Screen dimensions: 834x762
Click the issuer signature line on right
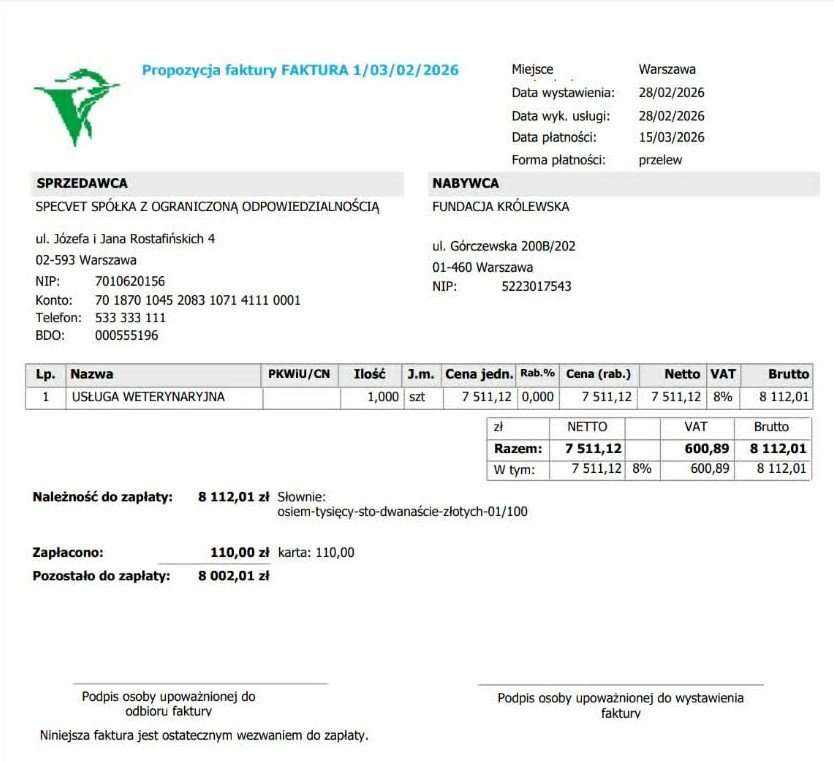[621, 685]
